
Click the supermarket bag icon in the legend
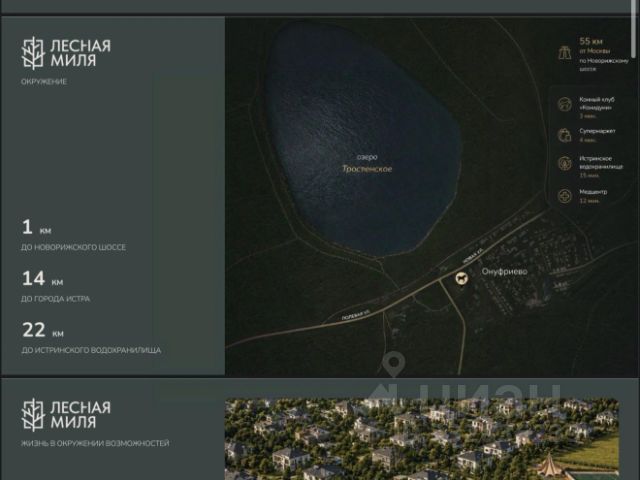click(565, 135)
